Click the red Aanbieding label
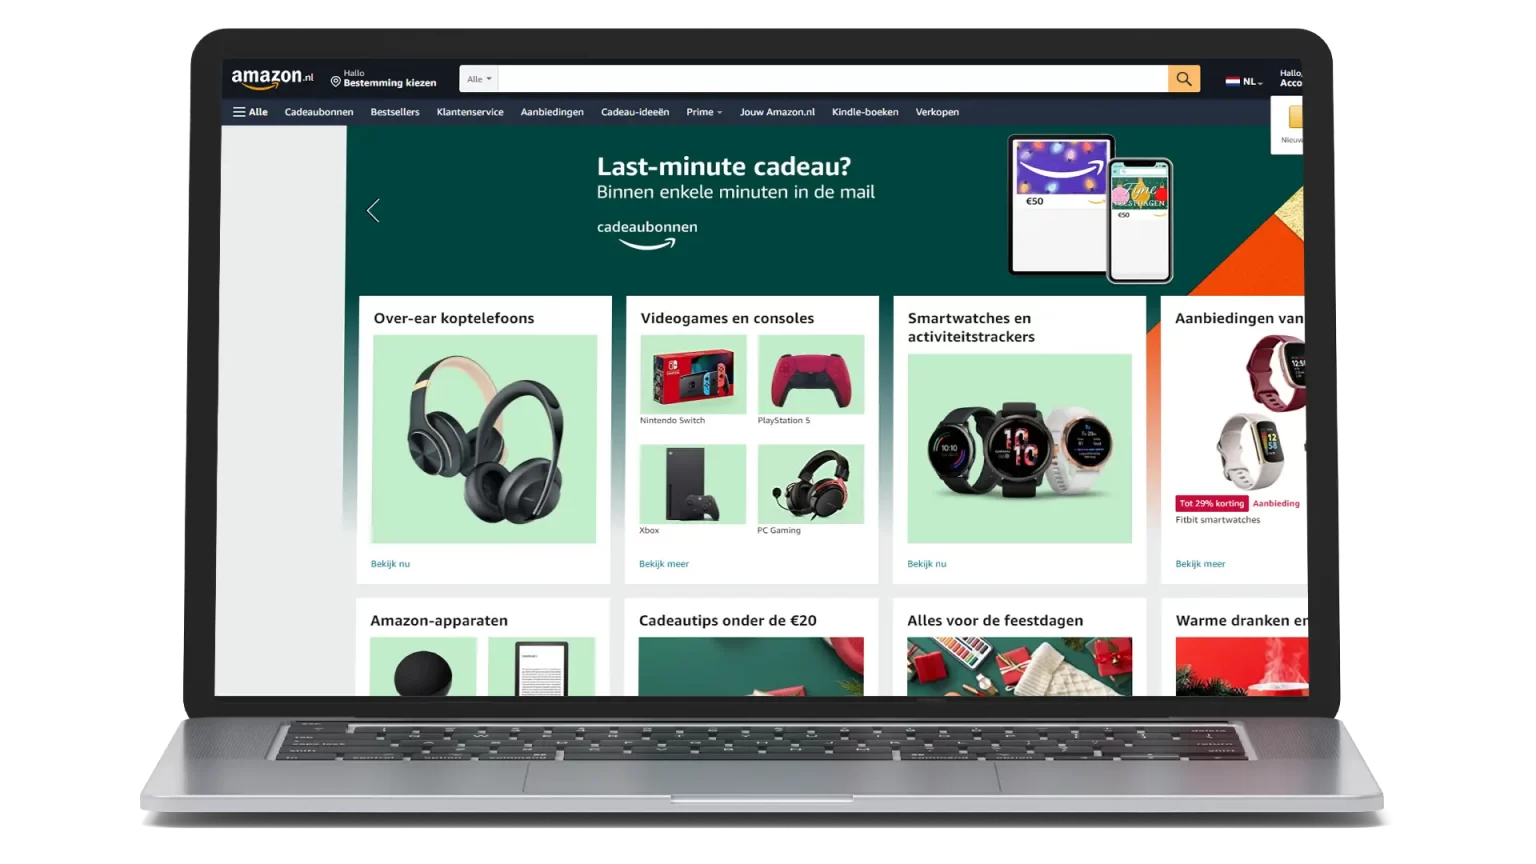Screen dimensions: 1536x864 tap(1276, 504)
